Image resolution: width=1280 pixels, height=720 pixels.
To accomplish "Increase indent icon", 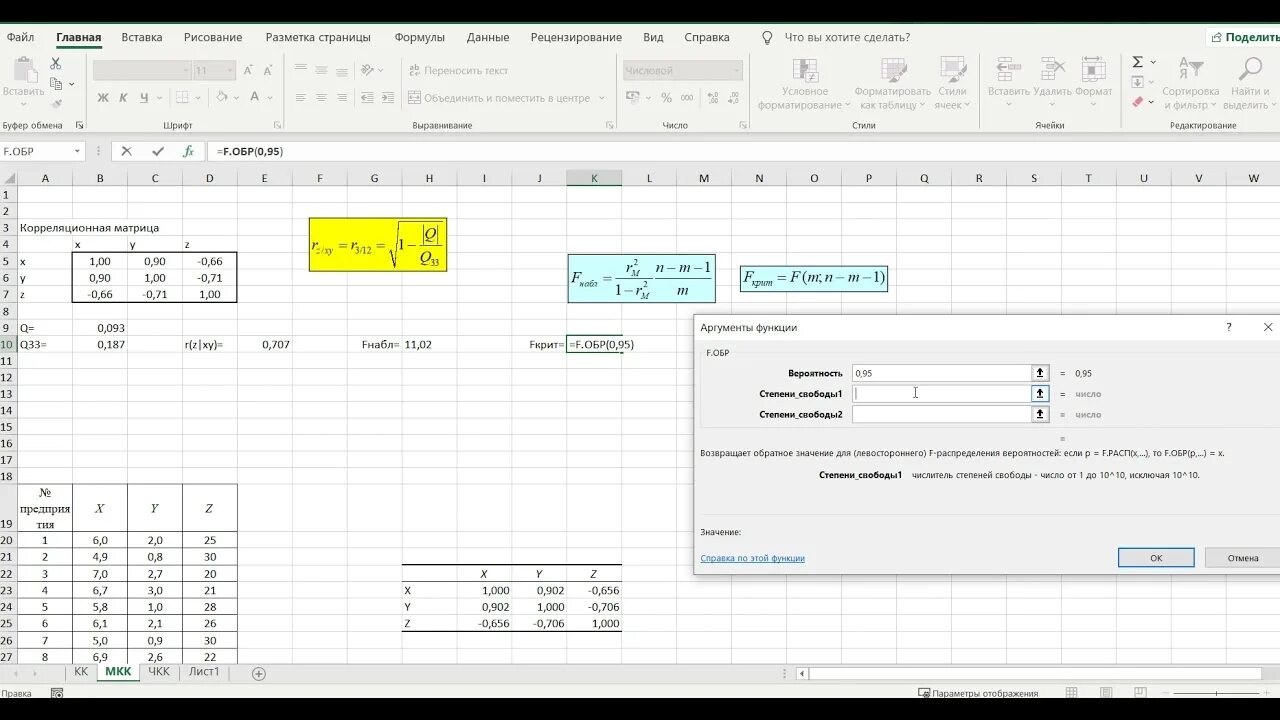I will [390, 98].
